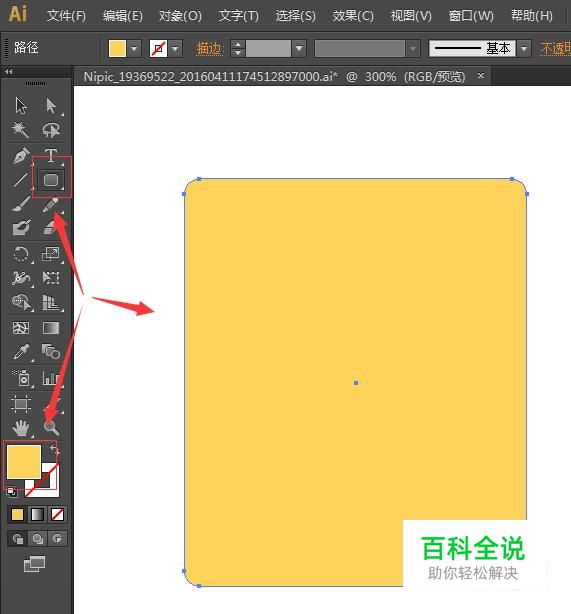571x614 pixels.
Task: Activate the Hand tool
Action: (21, 428)
